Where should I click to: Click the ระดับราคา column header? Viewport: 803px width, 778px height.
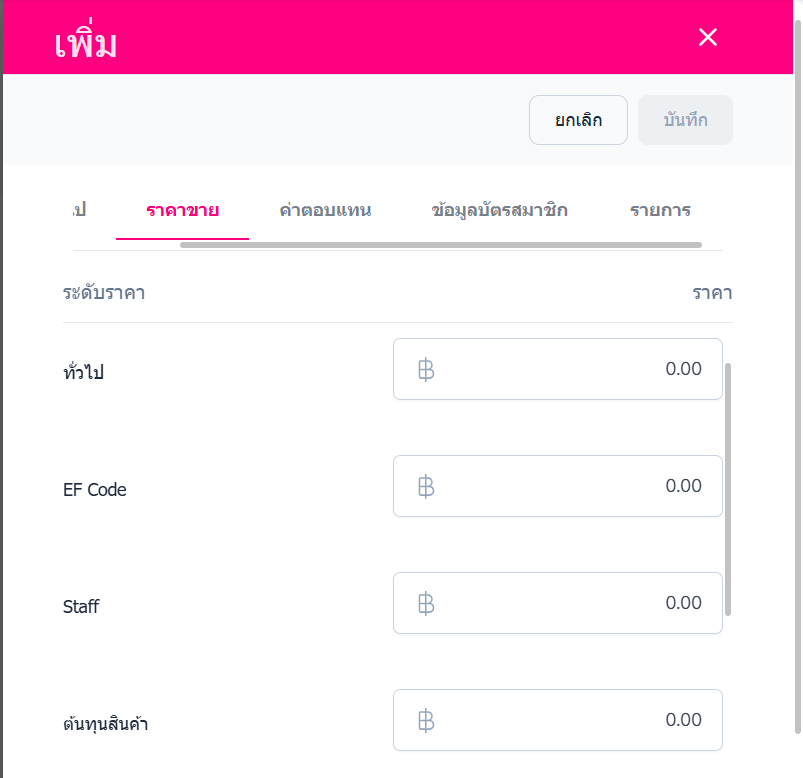coord(104,293)
